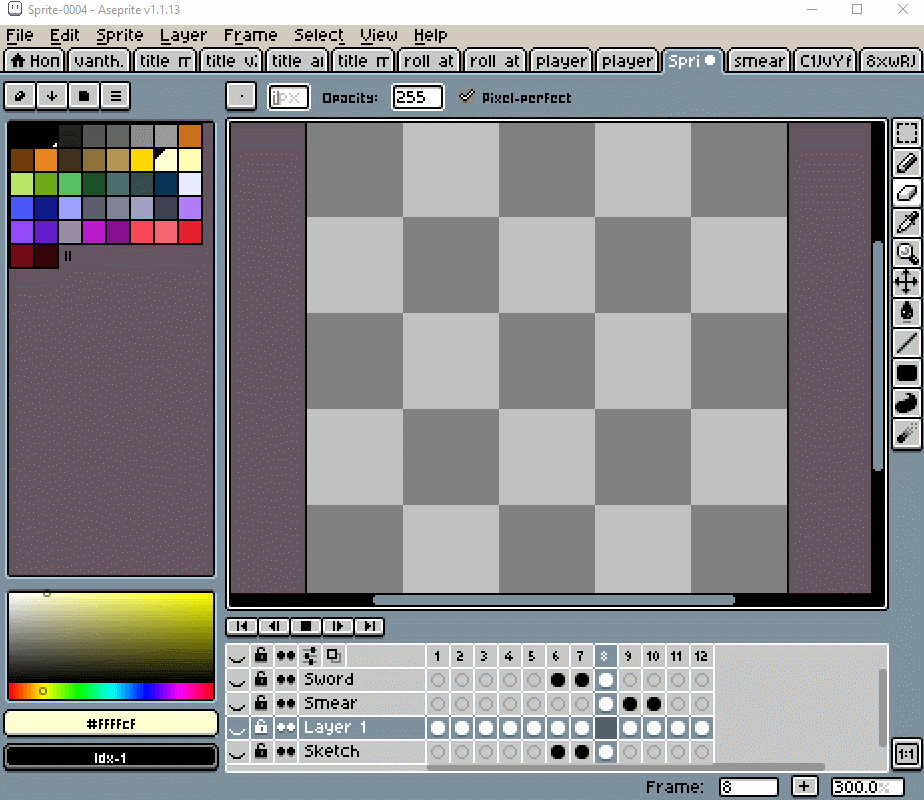Select the Pencil tool
Viewport: 924px width, 800px height.
tap(906, 163)
